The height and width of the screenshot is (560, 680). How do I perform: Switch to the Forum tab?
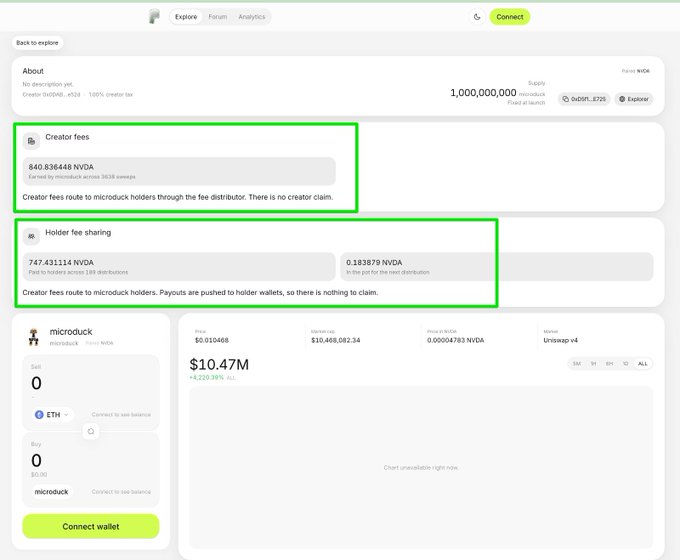click(218, 17)
